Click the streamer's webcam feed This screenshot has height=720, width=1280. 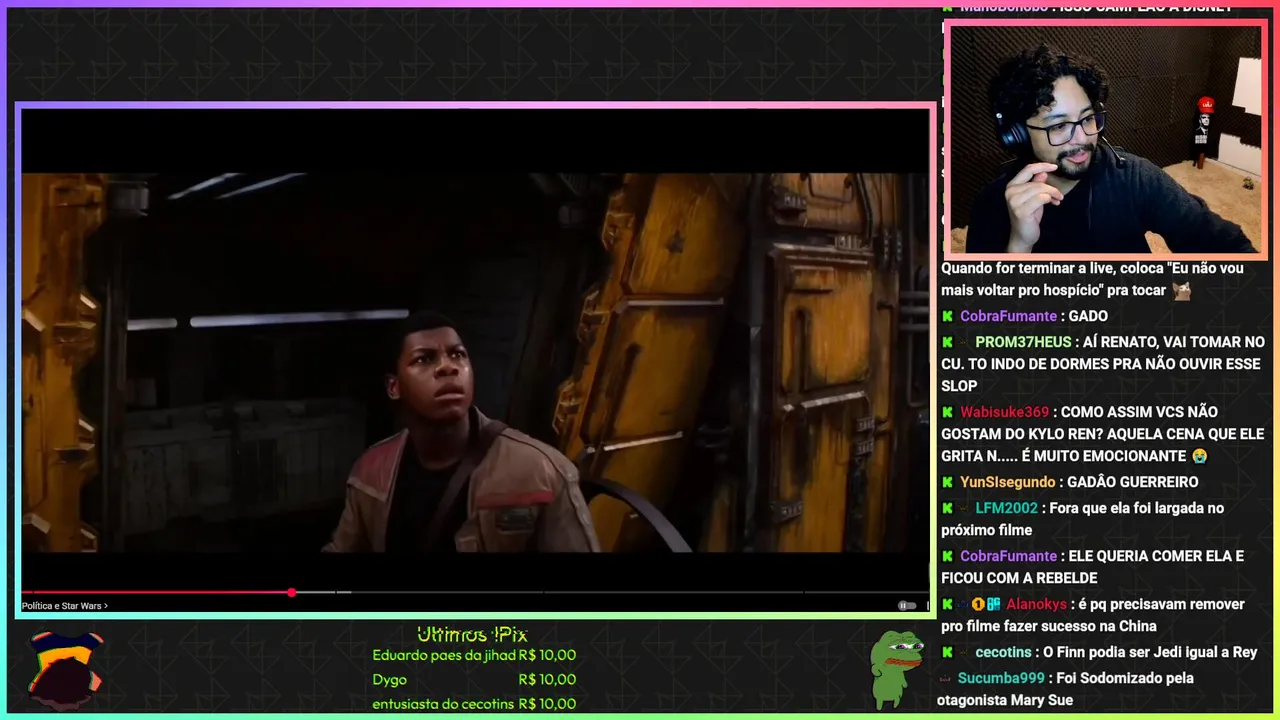pyautogui.click(x=1105, y=139)
